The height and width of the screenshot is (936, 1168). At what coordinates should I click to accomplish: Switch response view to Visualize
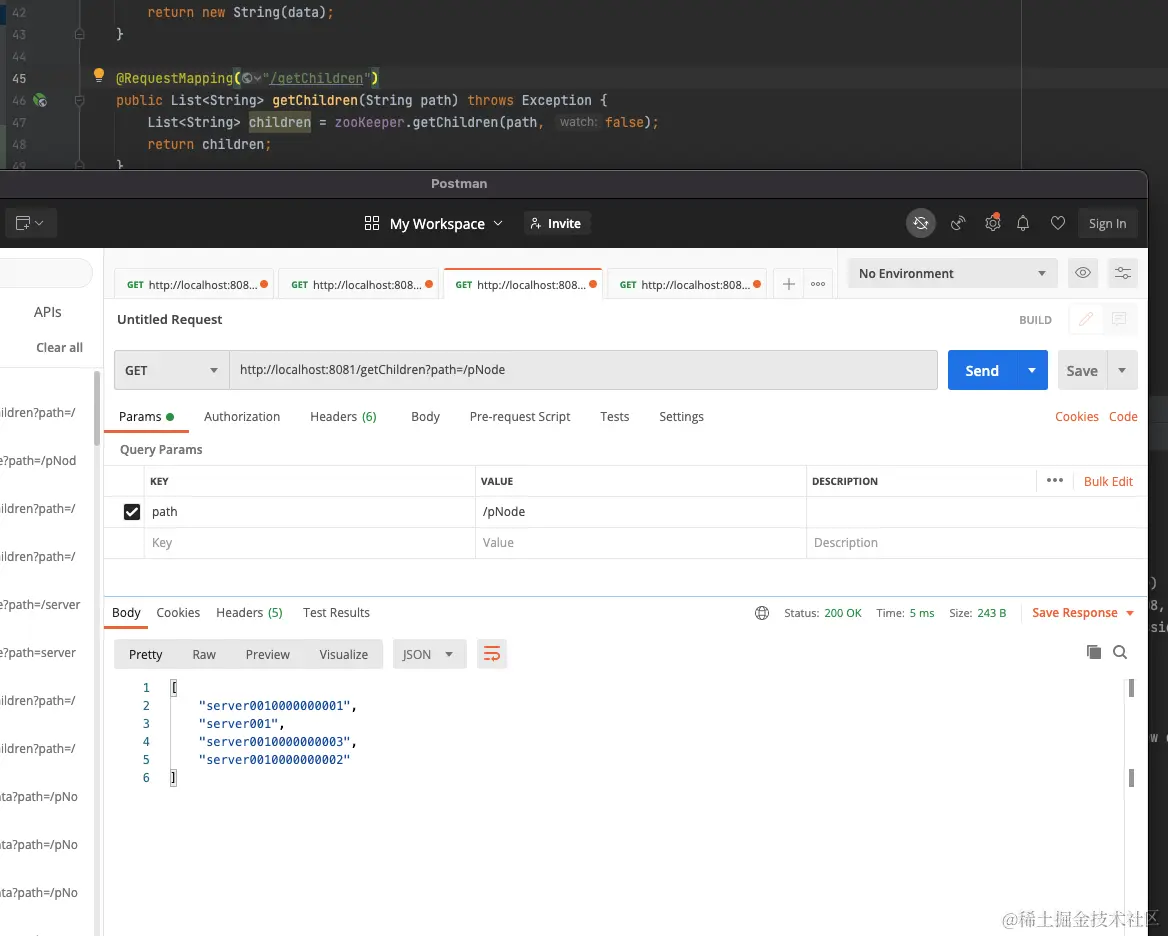tap(343, 654)
